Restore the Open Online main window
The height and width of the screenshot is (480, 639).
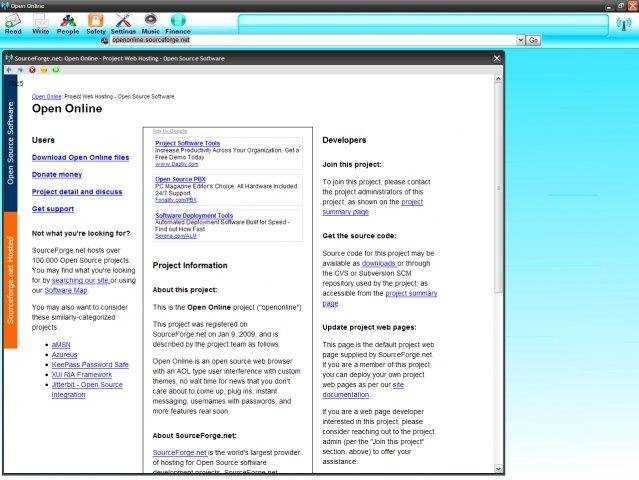pos(621,6)
